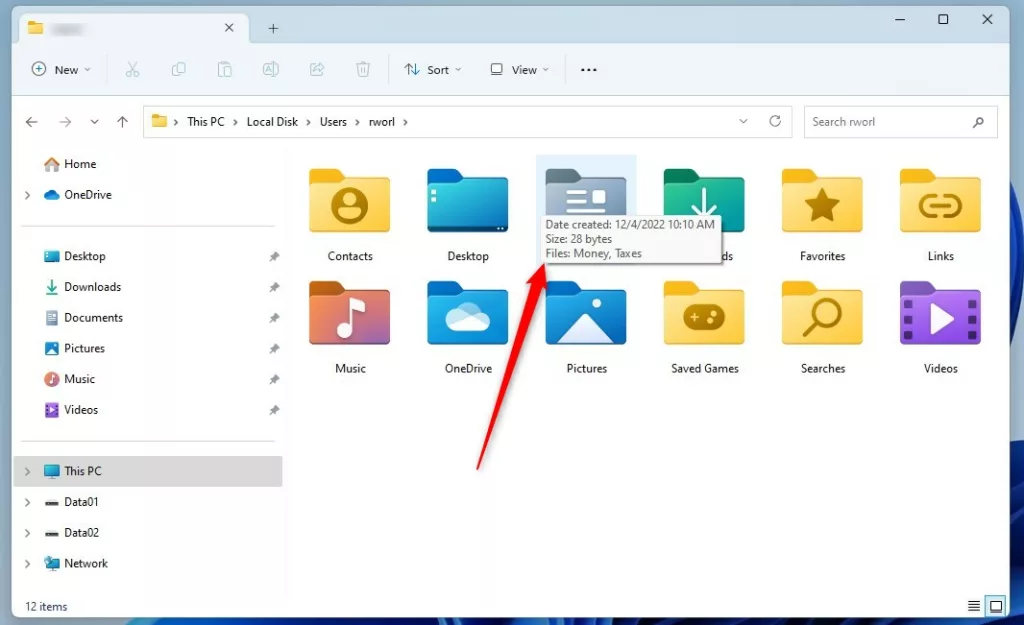Open the Sort dropdown menu
Viewport: 1024px width, 625px height.
click(433, 70)
